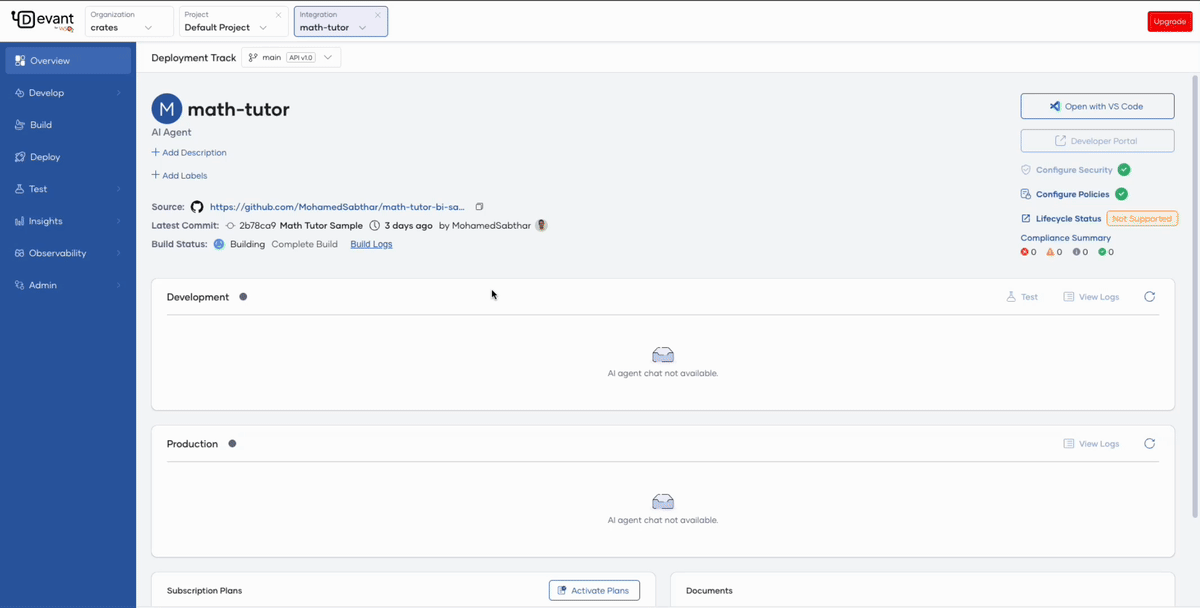Screen dimensions: 1200x608
Task: Click the page vertical scrollbar
Action: (1194, 295)
